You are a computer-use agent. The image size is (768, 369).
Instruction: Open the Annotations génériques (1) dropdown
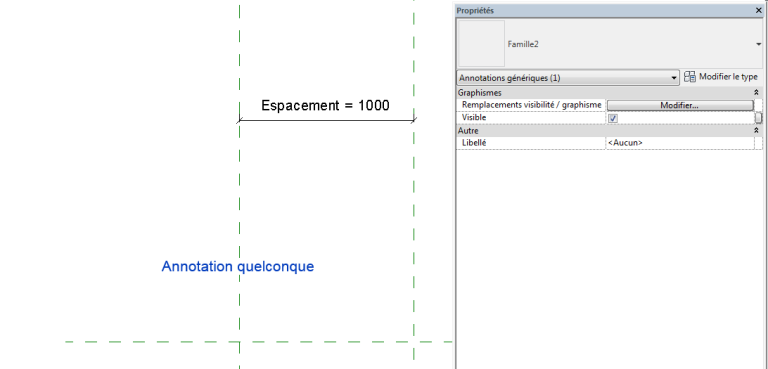[x=568, y=78]
